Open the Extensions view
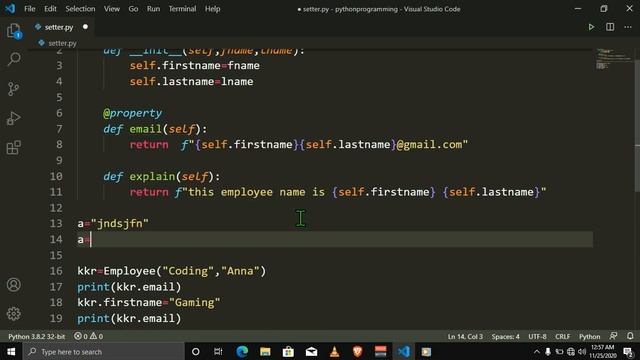The image size is (640, 360). (x=13, y=148)
